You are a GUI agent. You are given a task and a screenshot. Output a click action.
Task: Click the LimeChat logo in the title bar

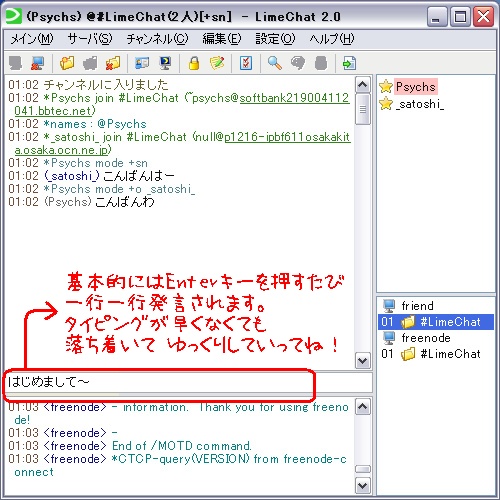[x=14, y=16]
